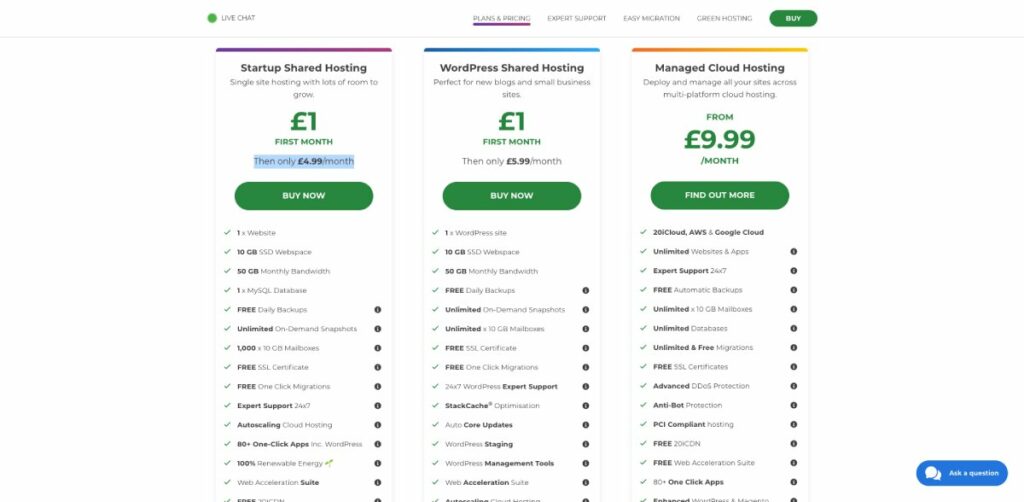The height and width of the screenshot is (502, 1024).
Task: Select Easy Migration in top navigation
Action: tap(651, 18)
